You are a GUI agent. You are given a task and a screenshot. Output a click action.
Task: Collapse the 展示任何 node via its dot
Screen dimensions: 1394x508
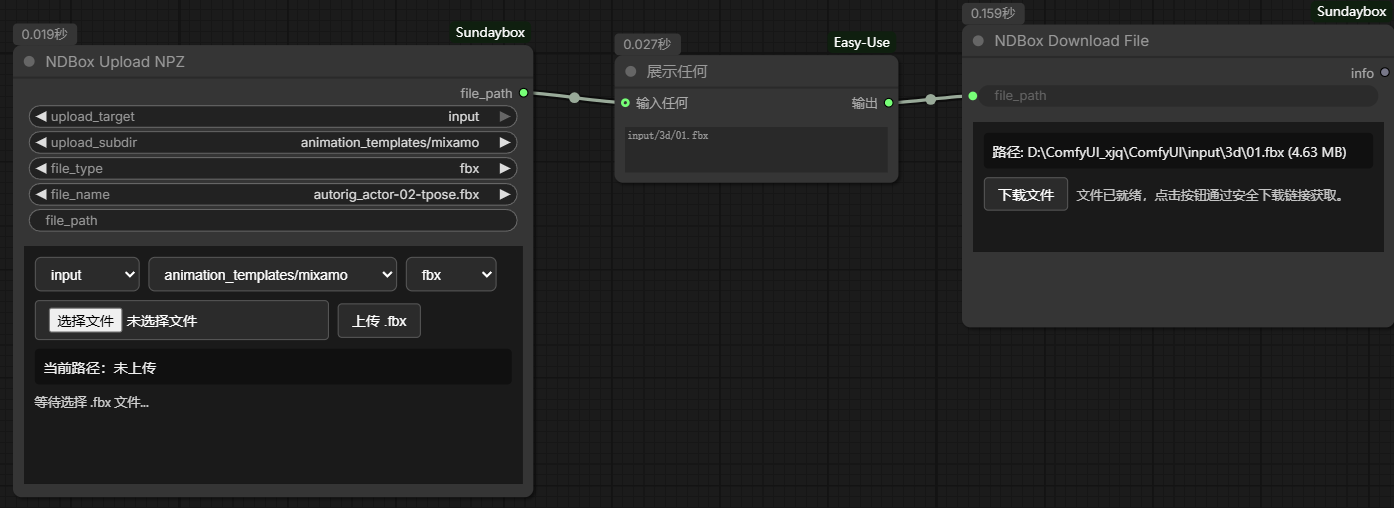click(x=630, y=72)
